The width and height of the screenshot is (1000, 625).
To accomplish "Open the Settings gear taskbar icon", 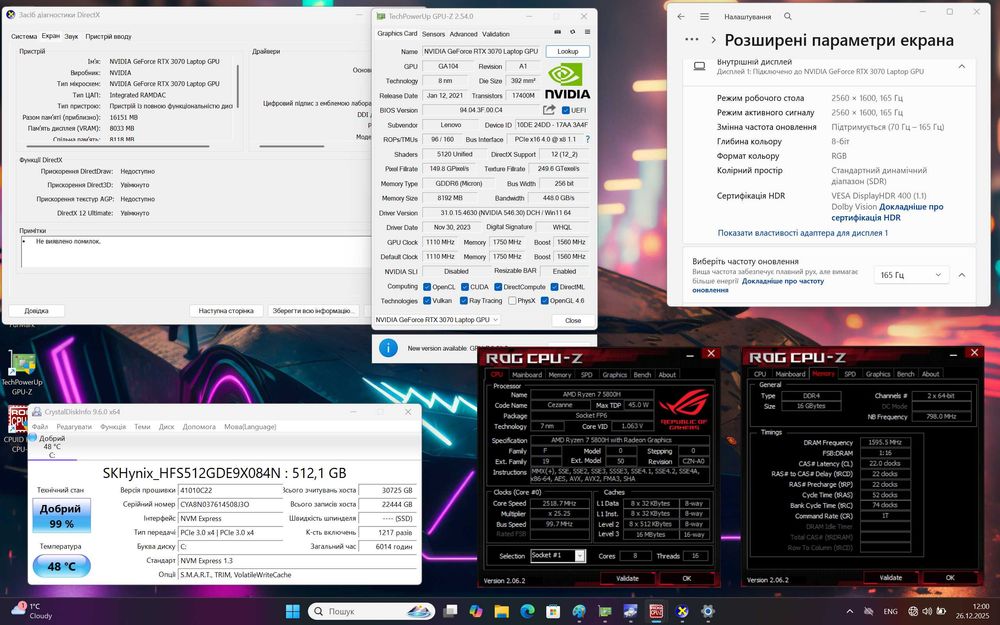I will [707, 611].
